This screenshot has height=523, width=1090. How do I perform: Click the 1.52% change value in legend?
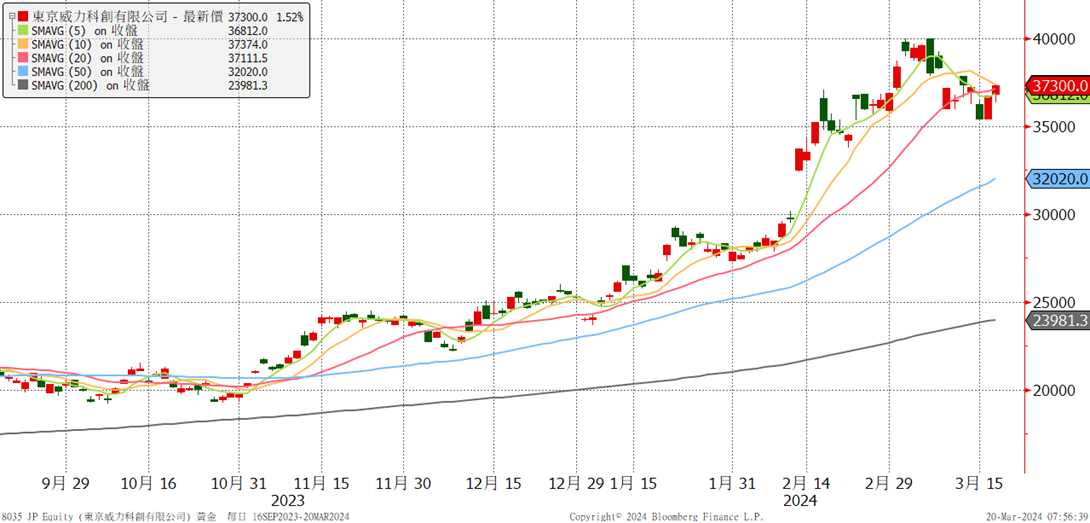coord(288,17)
